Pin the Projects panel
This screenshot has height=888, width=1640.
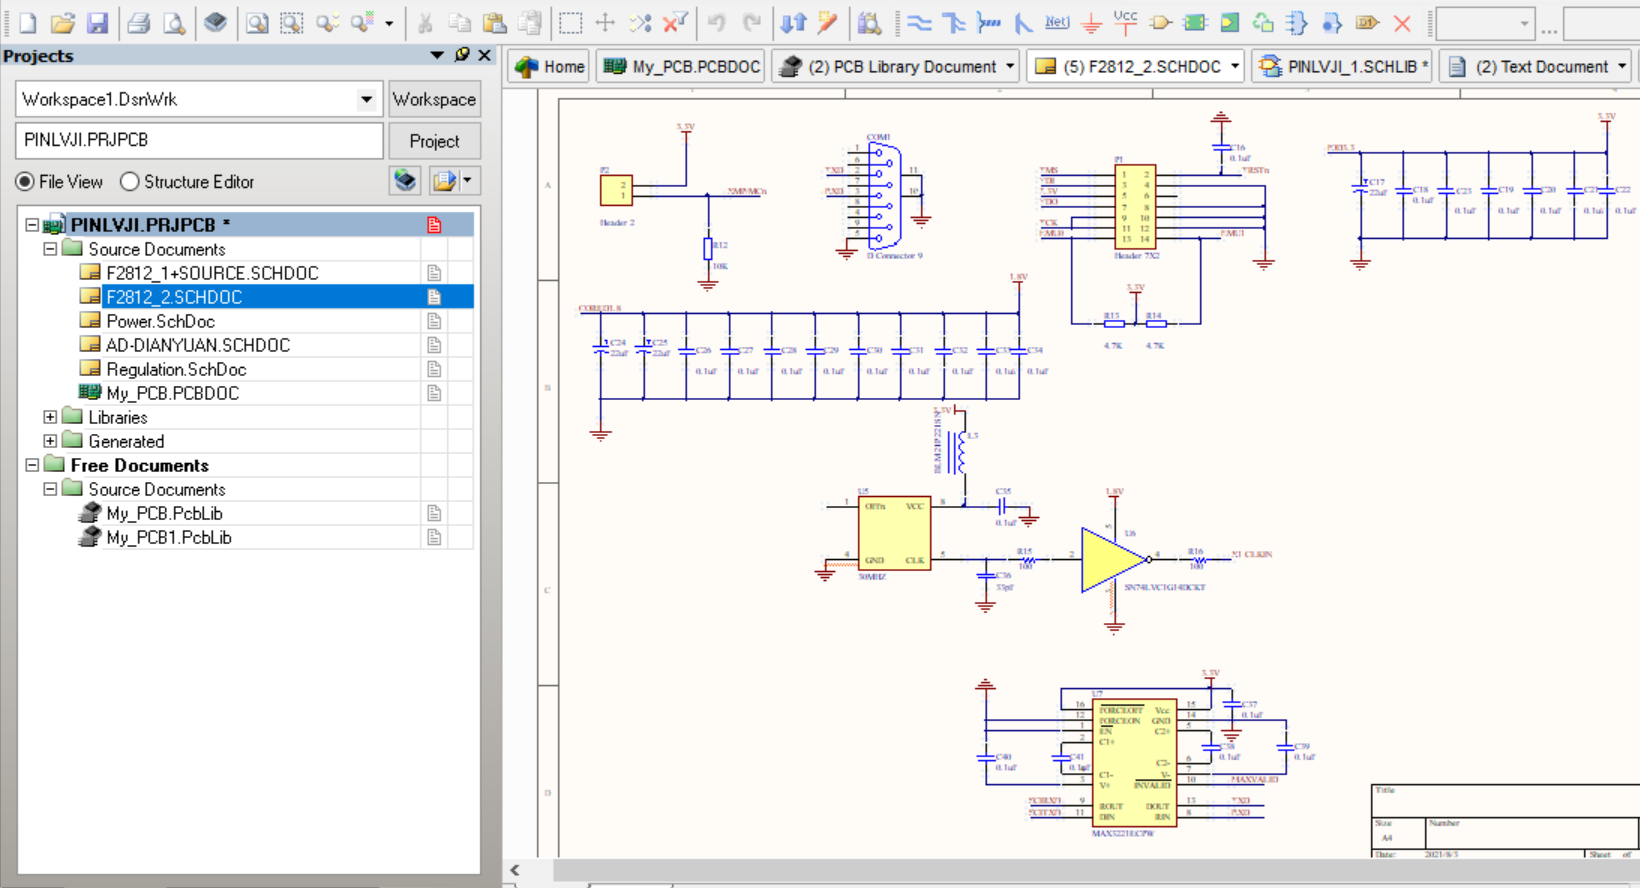tap(462, 55)
